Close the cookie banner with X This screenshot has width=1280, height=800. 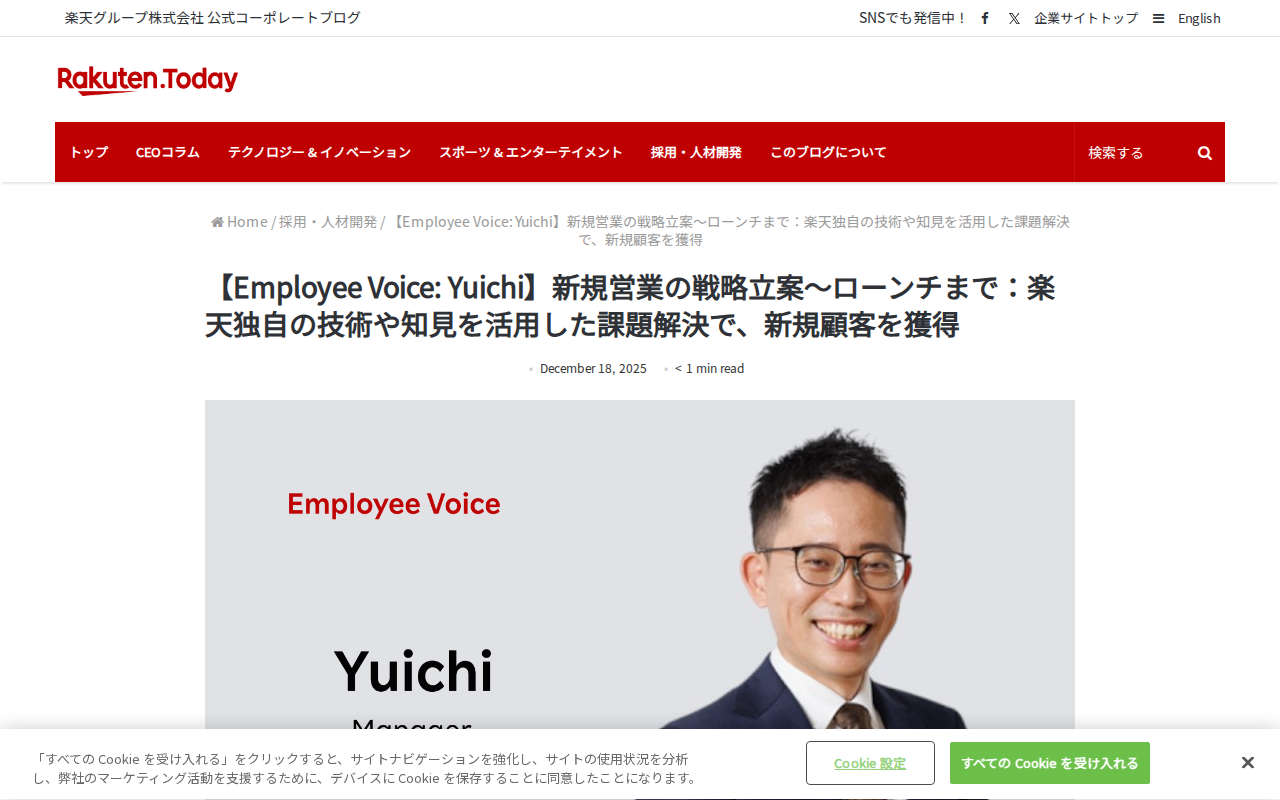(1247, 763)
